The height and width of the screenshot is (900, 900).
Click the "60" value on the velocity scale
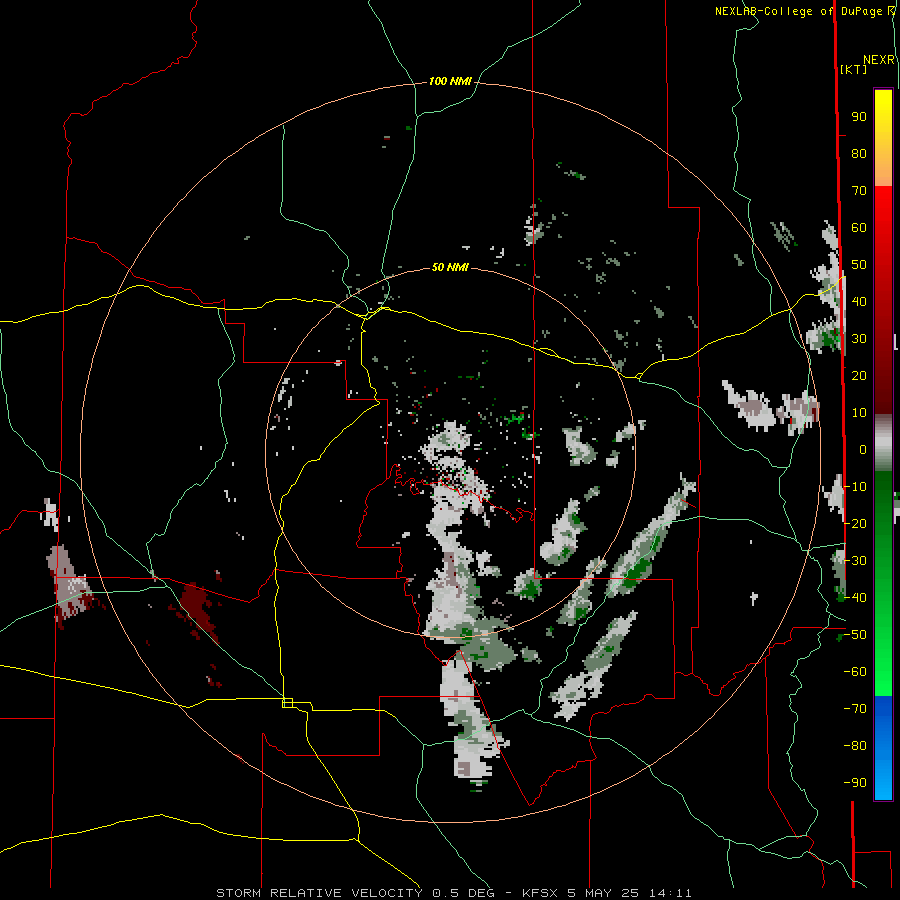tap(859, 228)
